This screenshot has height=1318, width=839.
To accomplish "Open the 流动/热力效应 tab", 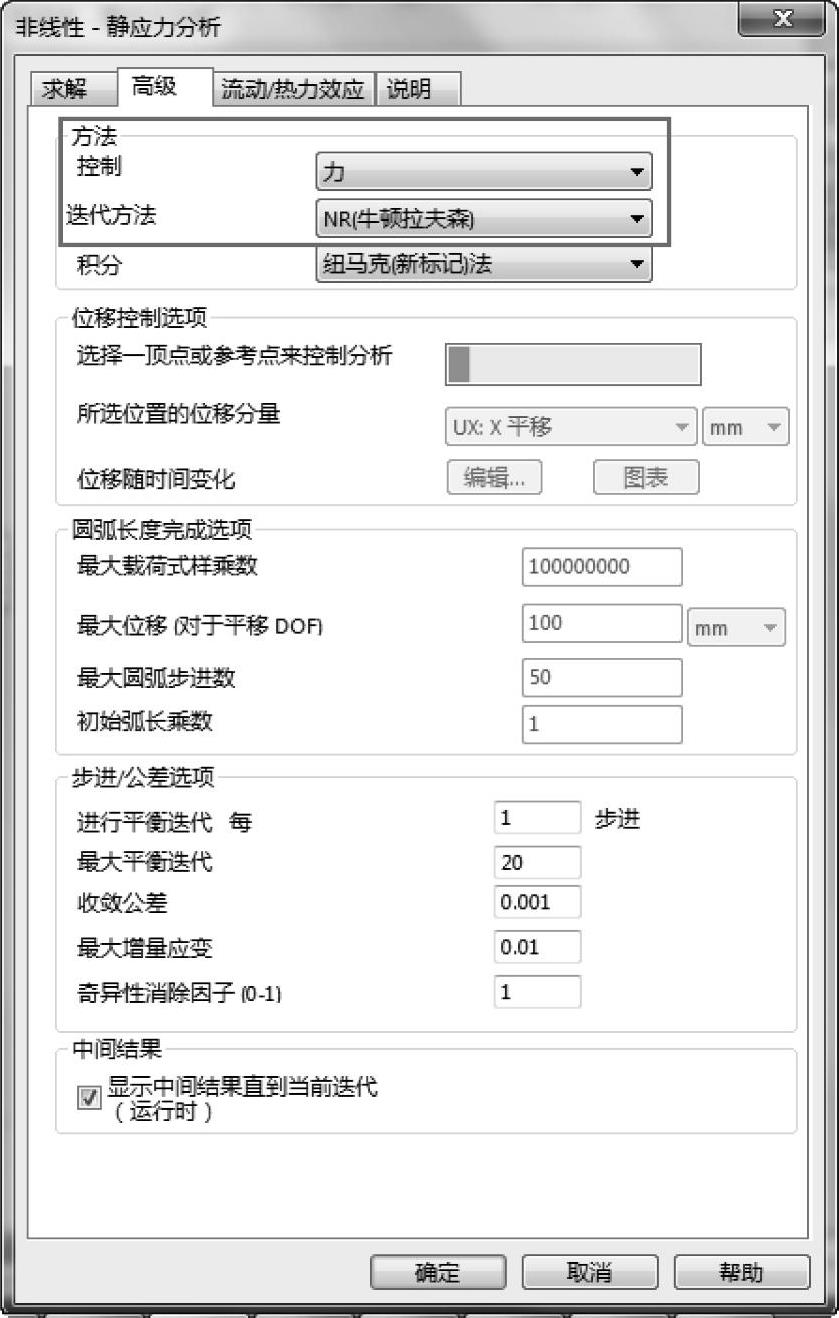I will coord(294,89).
